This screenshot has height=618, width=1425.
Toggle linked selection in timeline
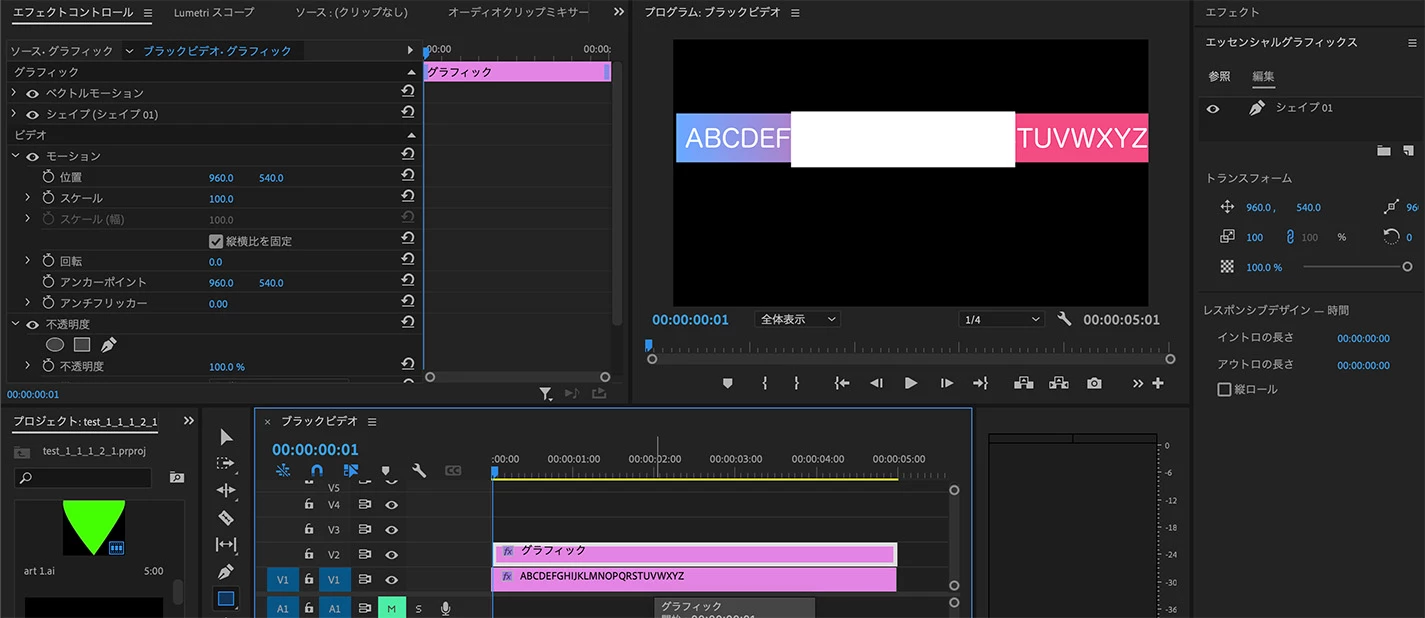point(351,470)
